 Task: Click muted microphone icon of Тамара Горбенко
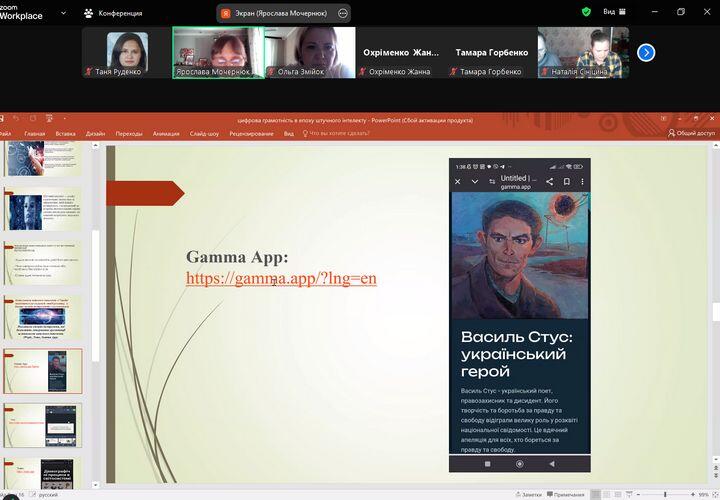point(454,72)
